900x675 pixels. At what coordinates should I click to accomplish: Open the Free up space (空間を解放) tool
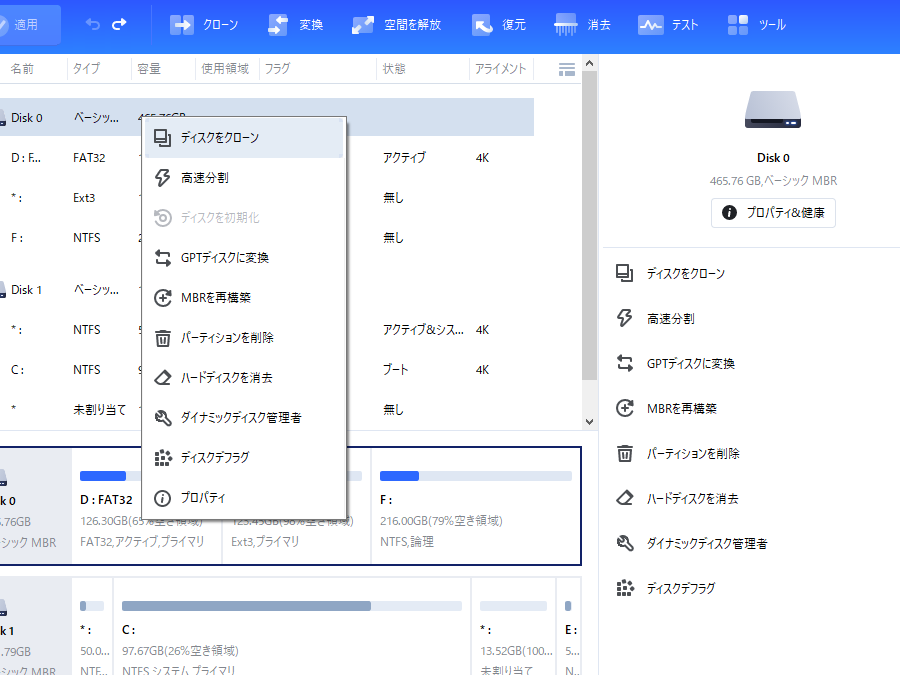[x=363, y=25]
